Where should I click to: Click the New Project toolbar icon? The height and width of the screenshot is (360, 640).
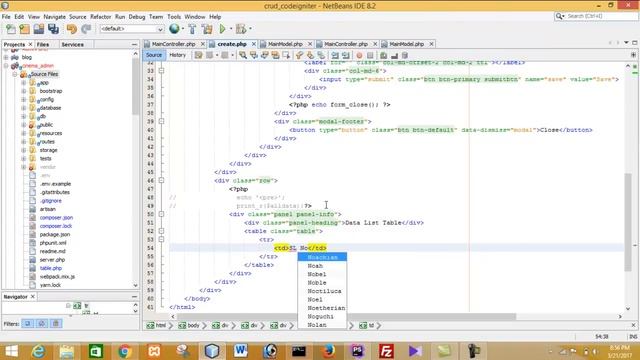tap(24, 29)
